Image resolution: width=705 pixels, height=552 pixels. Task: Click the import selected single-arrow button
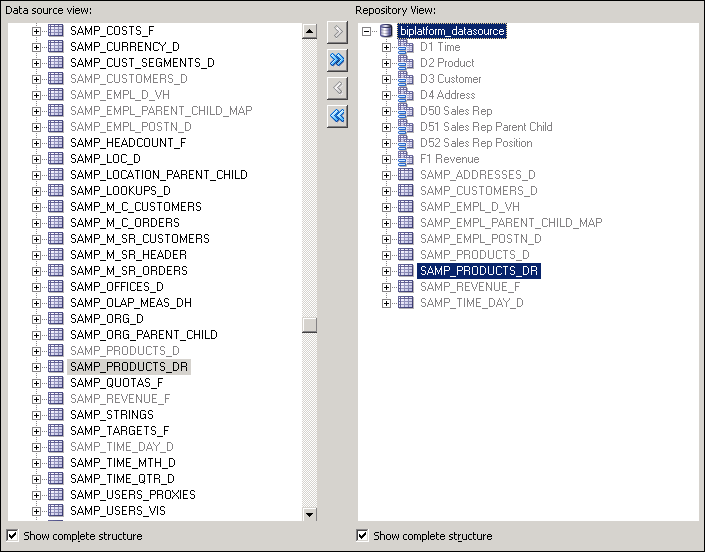(x=337, y=32)
